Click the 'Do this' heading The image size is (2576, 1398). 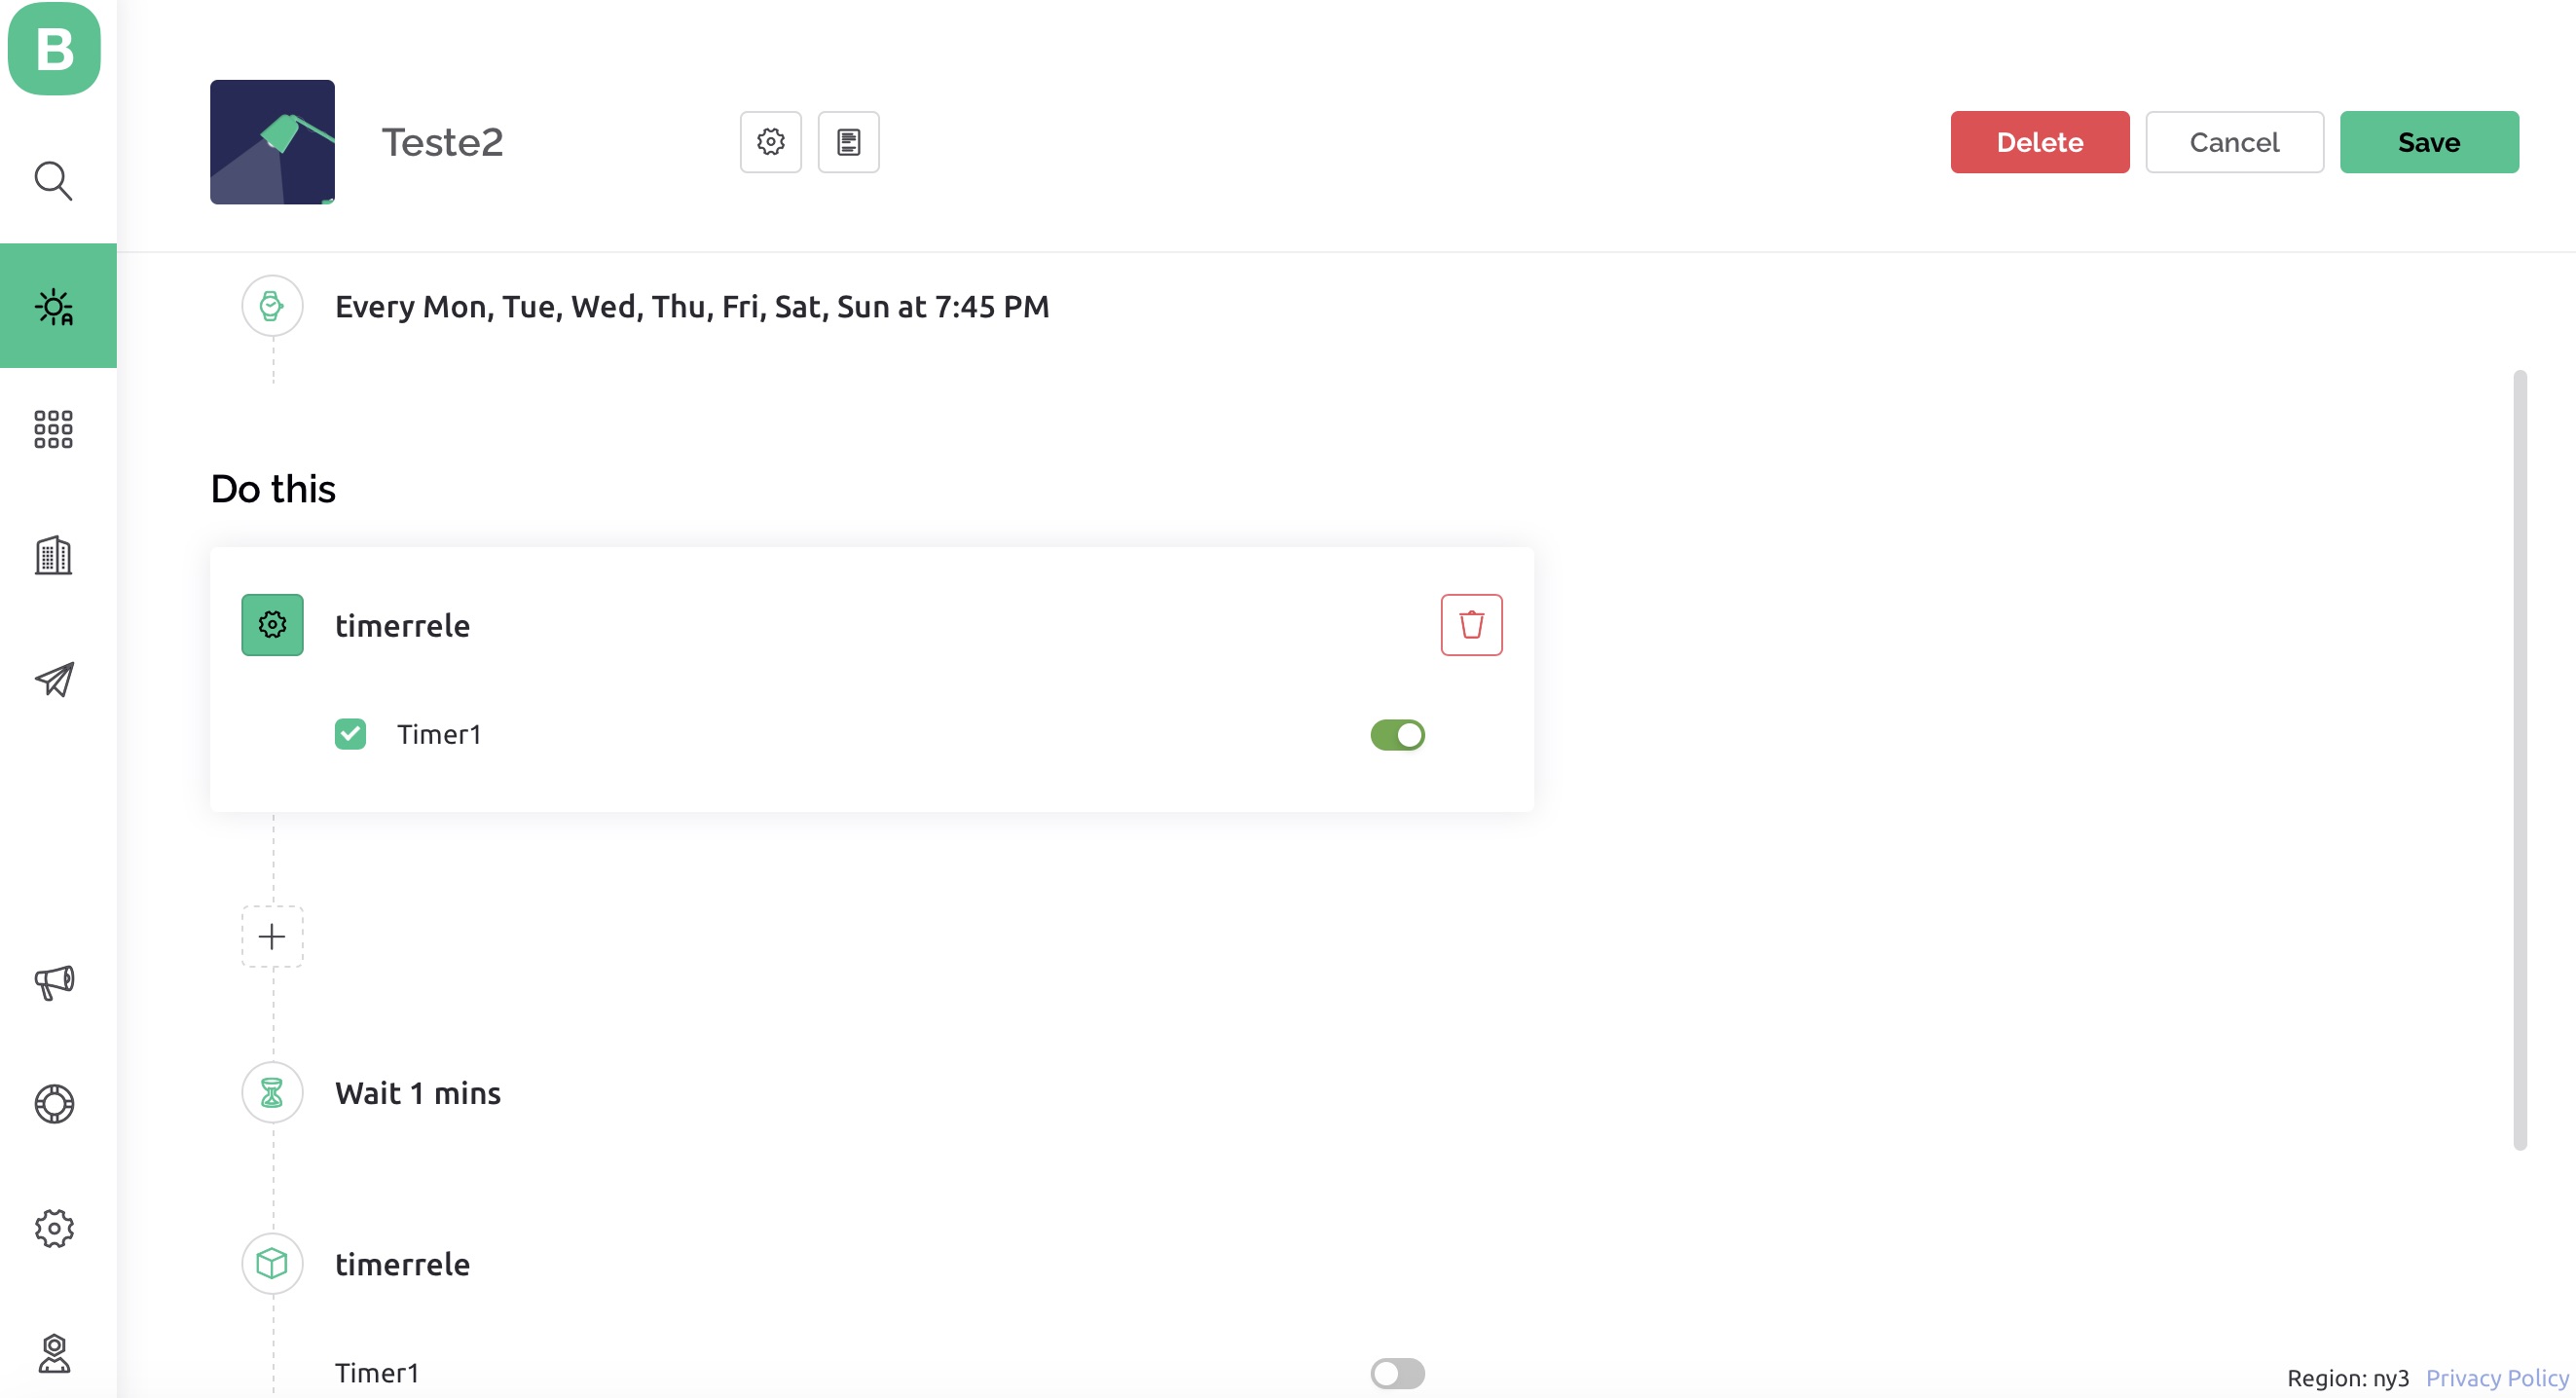tap(273, 489)
